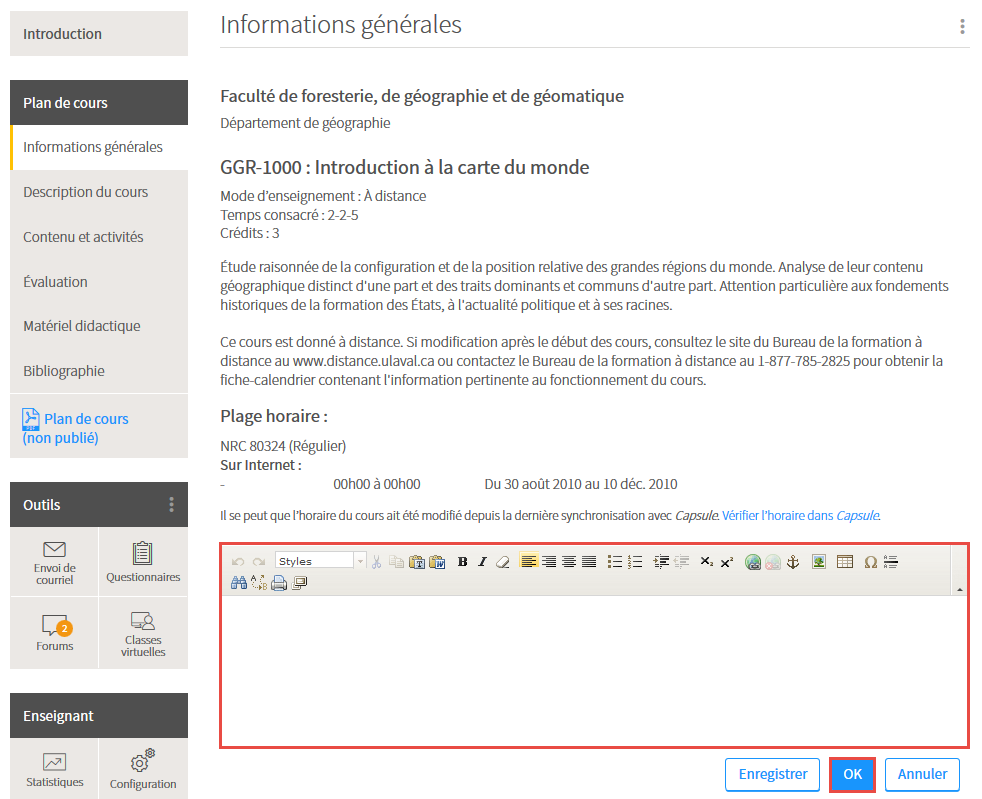
Task: Open the Évaluation section
Action: [x=99, y=282]
